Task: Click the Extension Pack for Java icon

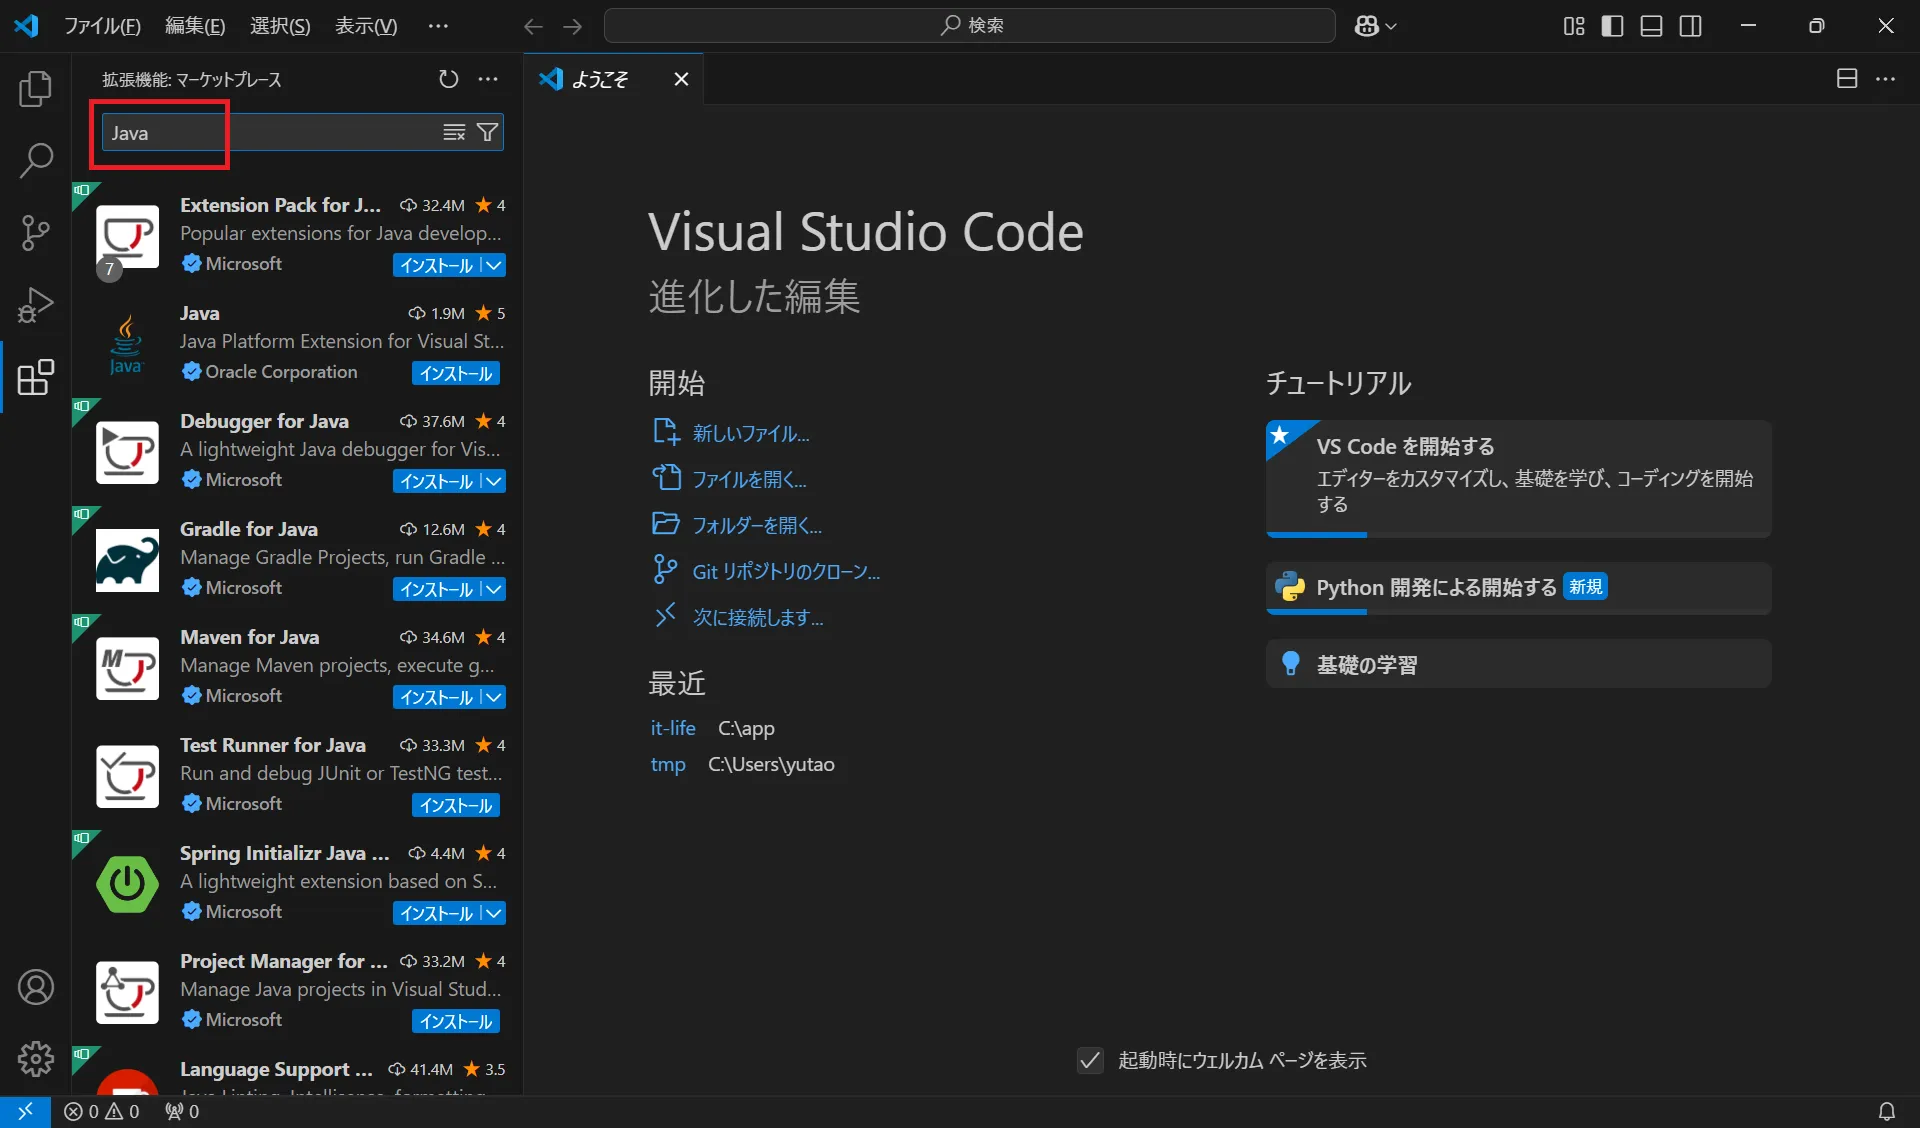Action: point(127,237)
